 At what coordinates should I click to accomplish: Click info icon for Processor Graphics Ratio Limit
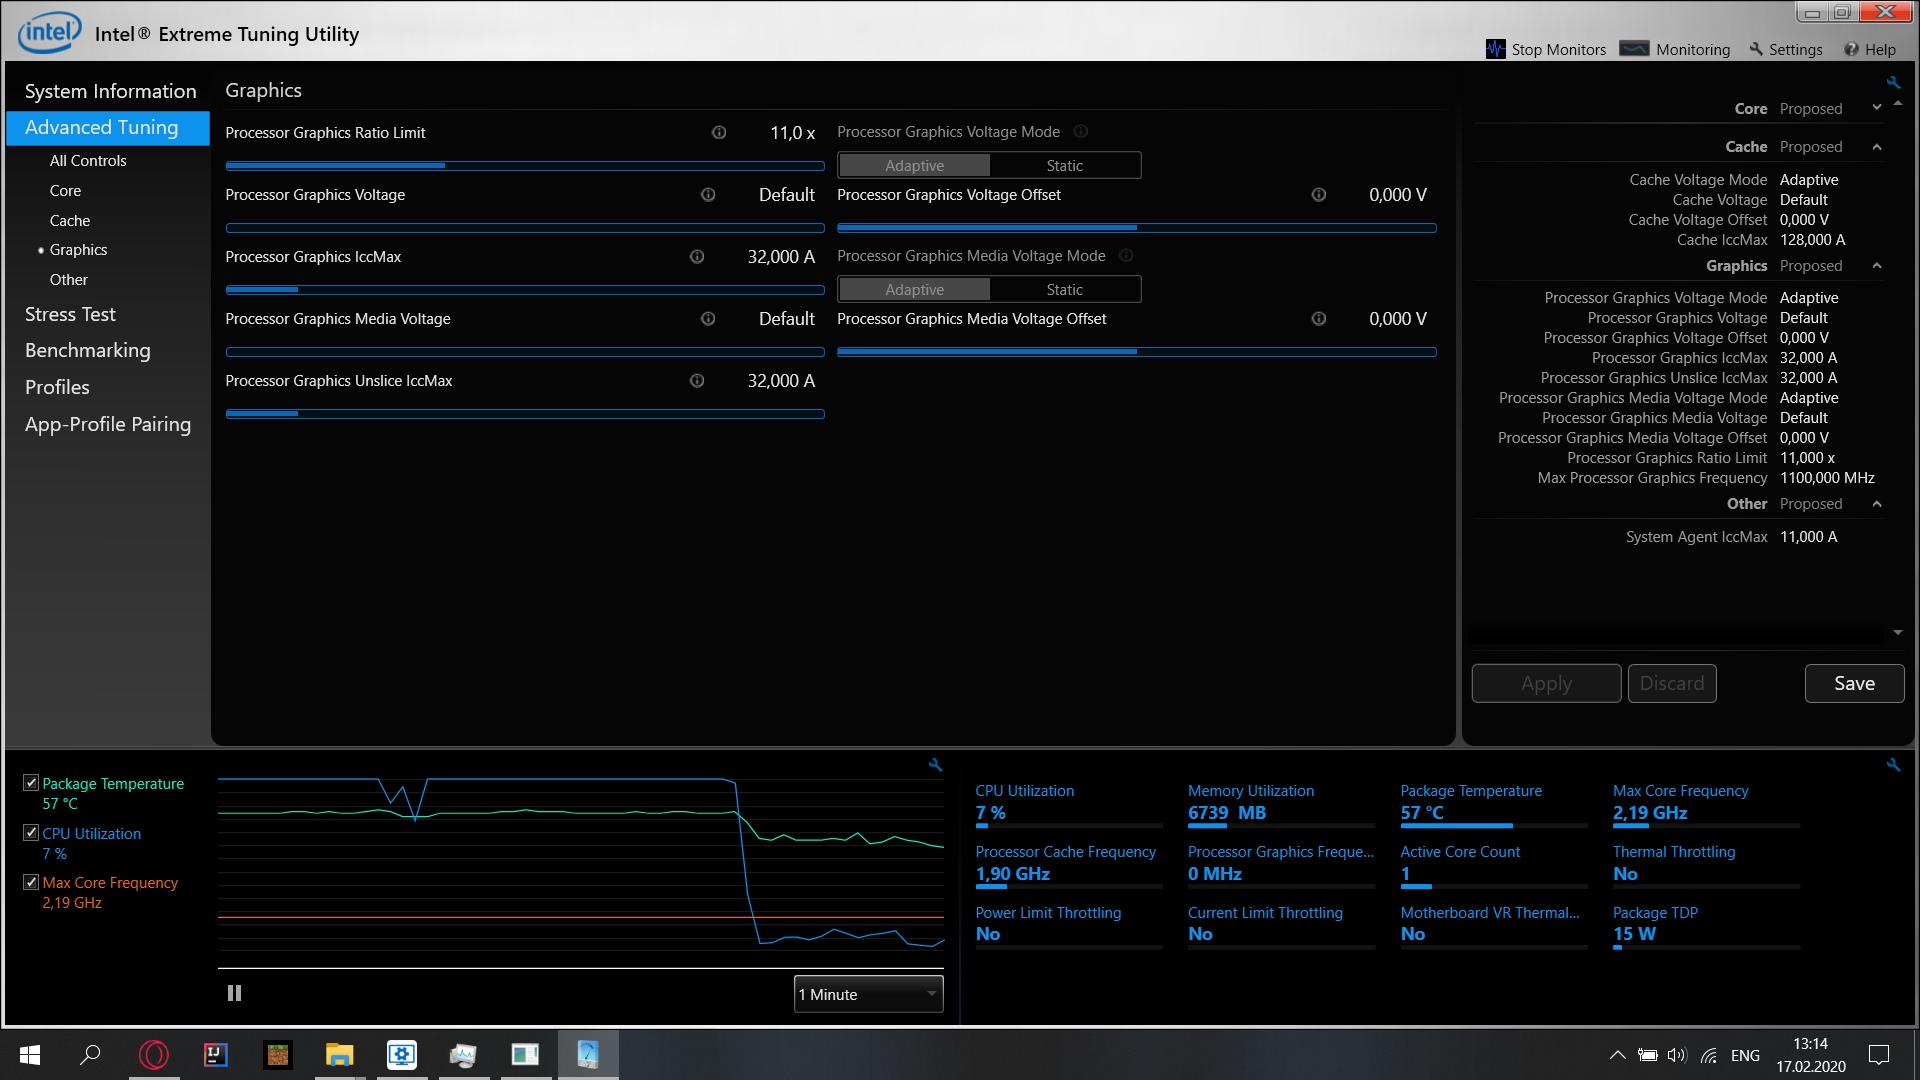click(718, 132)
